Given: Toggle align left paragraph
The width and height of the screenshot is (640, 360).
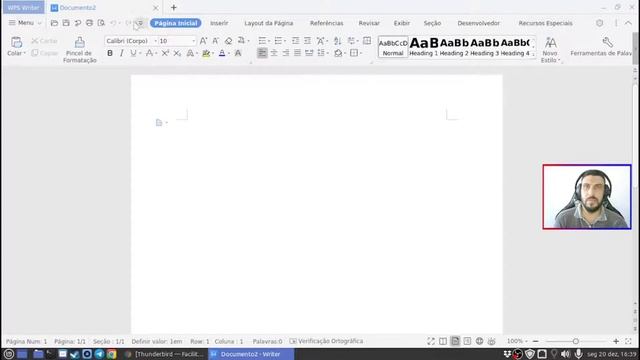Looking at the screenshot, I should click(x=262, y=53).
